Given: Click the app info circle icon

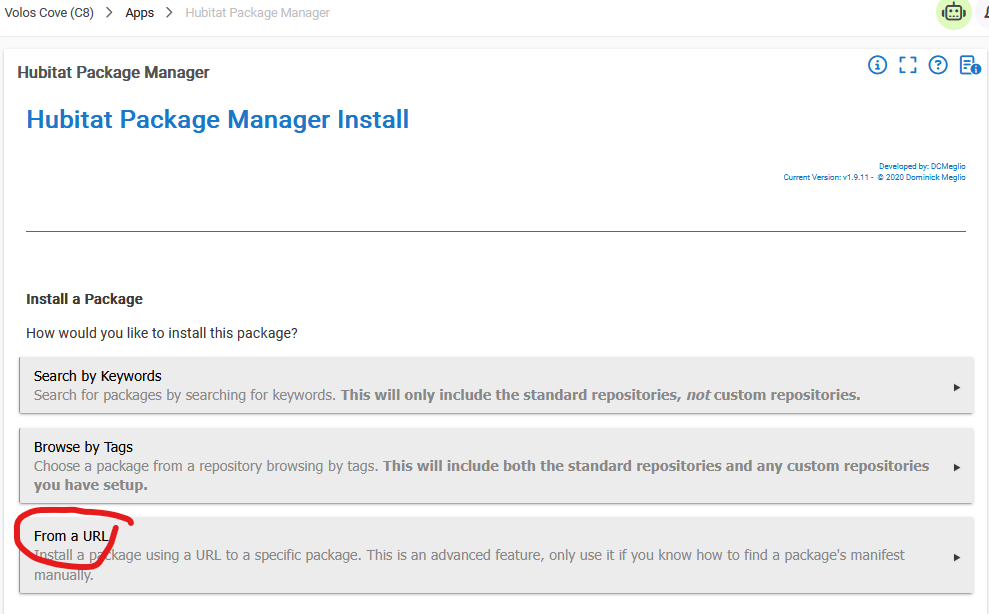Looking at the screenshot, I should [x=877, y=65].
